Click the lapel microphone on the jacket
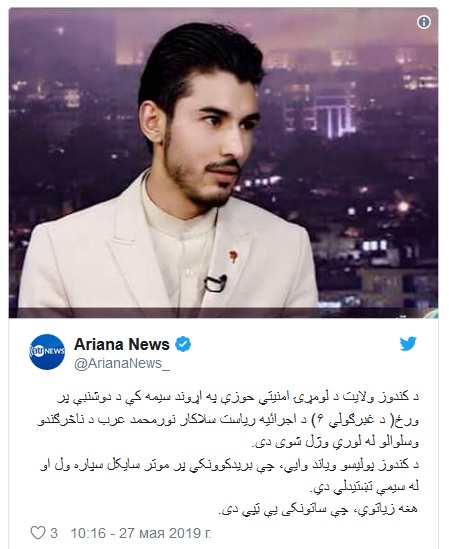This screenshot has height=549, width=449. (x=215, y=283)
